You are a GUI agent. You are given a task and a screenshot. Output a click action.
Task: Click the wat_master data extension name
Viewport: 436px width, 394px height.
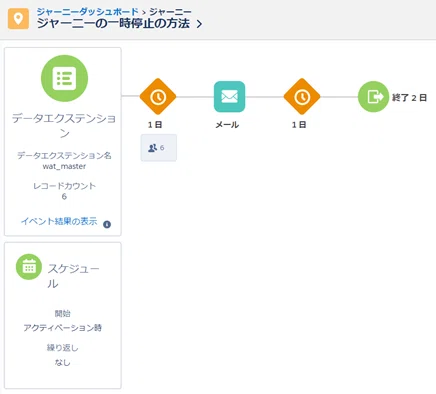[64, 166]
